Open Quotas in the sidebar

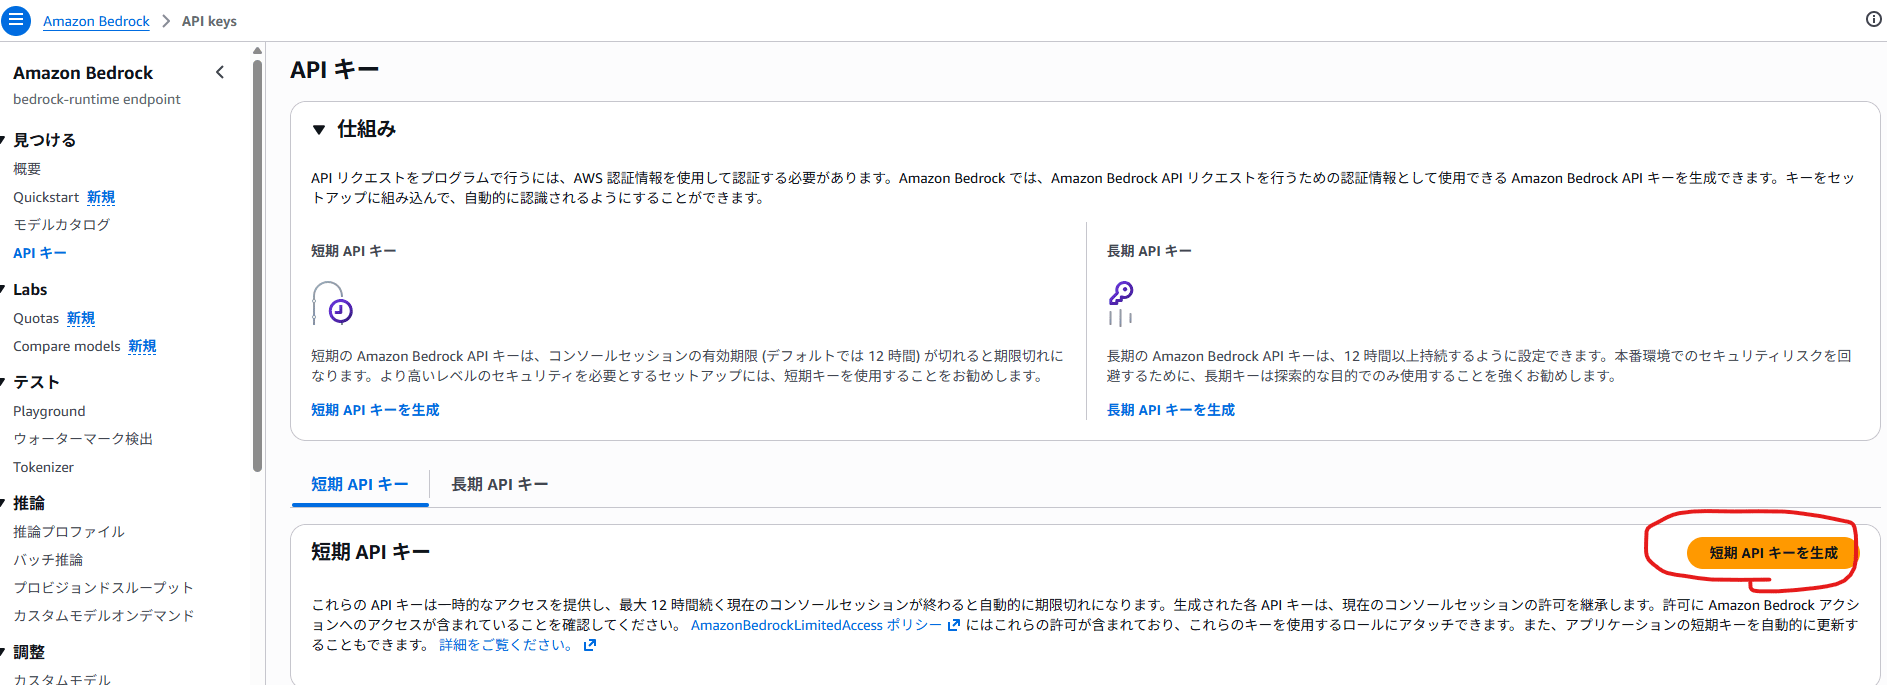pos(36,318)
